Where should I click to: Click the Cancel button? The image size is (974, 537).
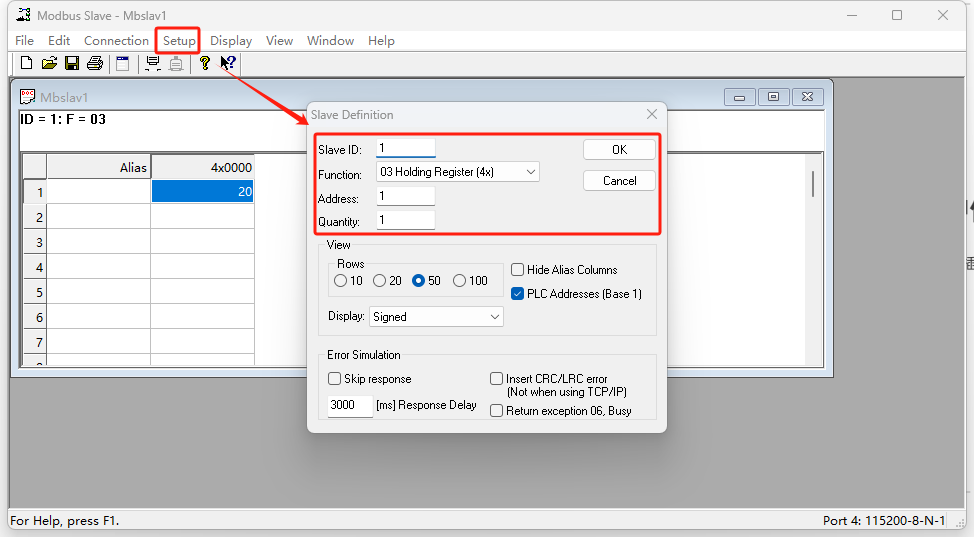point(619,181)
